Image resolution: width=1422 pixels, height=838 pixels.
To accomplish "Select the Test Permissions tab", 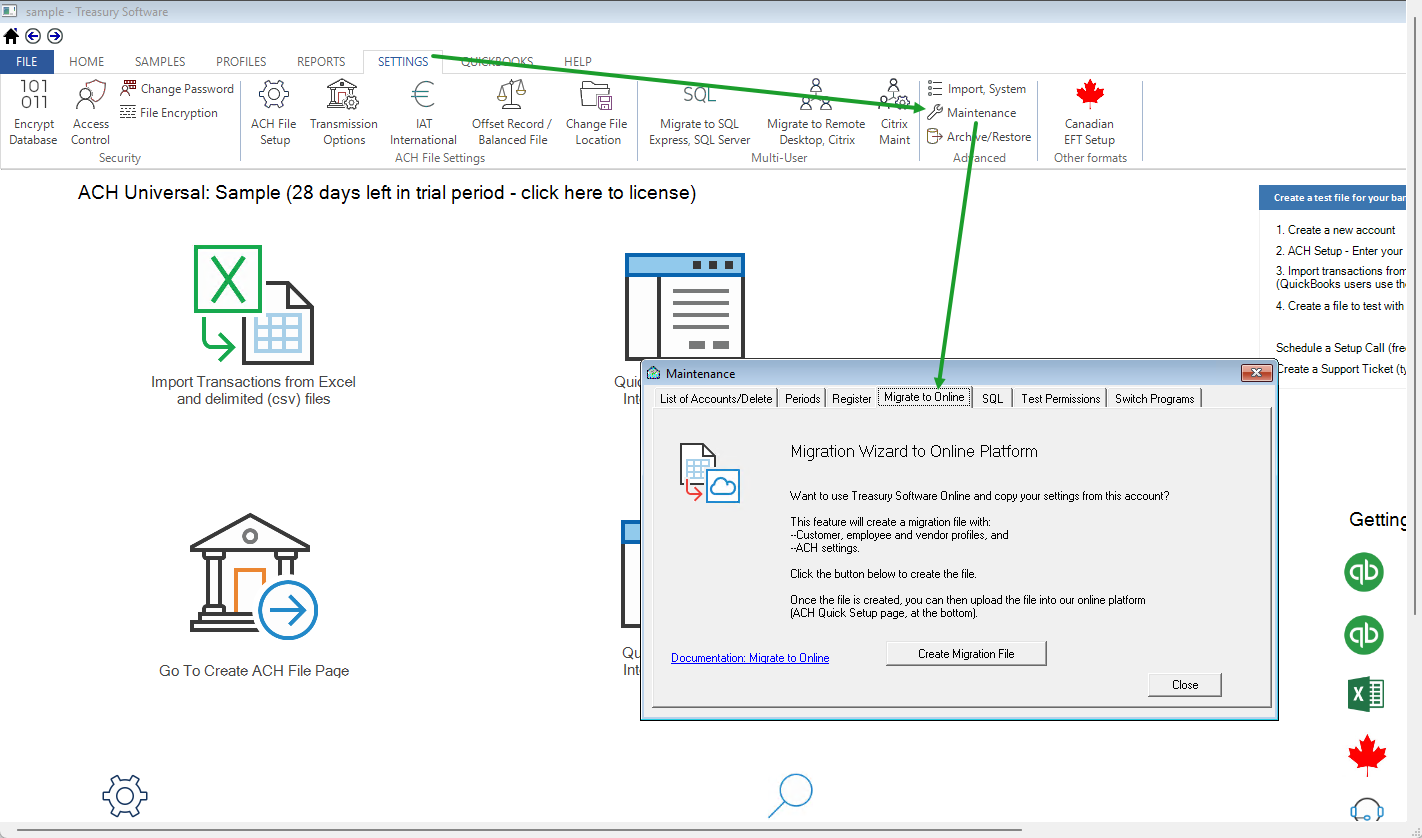I will 1060,398.
